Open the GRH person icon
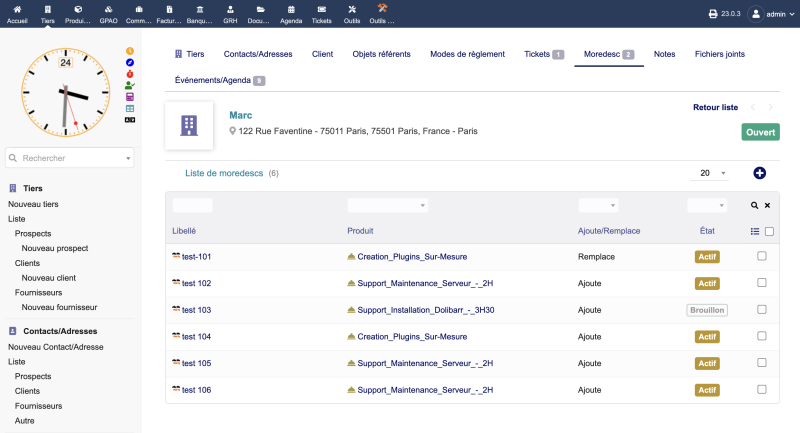The image size is (800, 433). tap(230, 9)
